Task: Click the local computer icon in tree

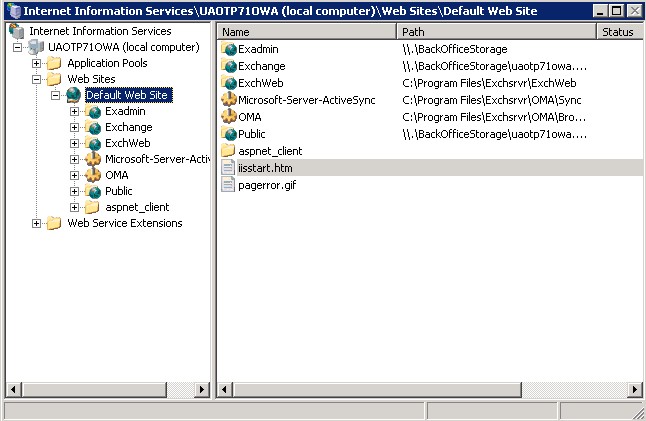Action: point(36,48)
